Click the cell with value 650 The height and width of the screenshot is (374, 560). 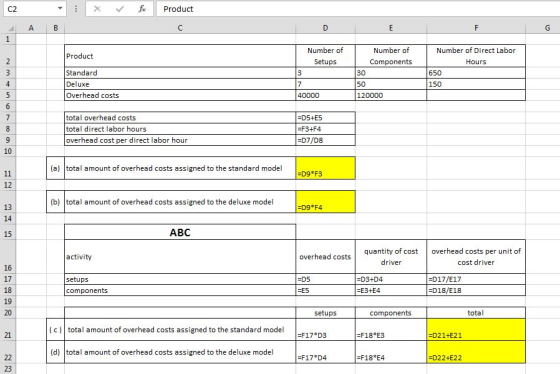coord(476,73)
